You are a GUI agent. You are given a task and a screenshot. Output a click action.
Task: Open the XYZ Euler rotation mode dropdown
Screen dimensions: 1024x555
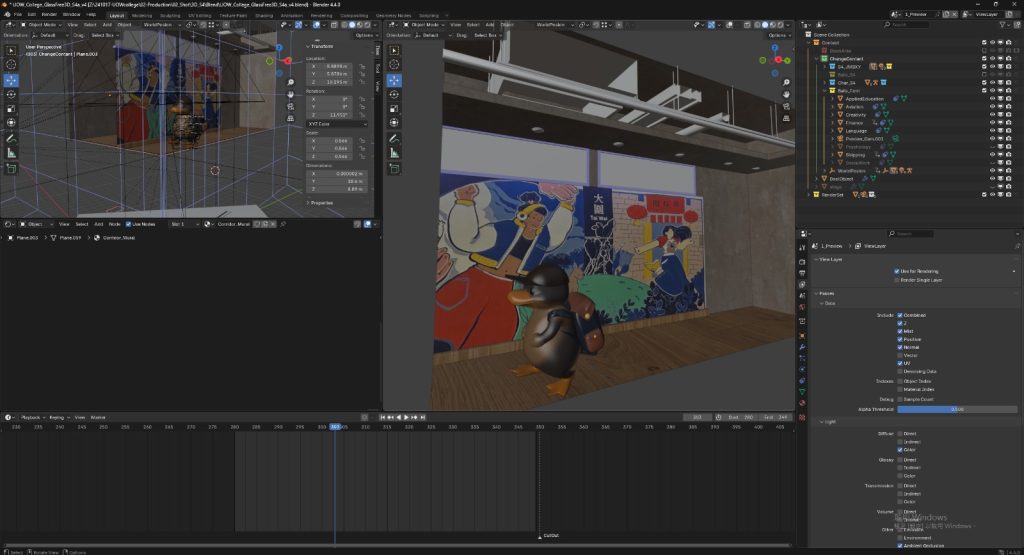click(336, 123)
